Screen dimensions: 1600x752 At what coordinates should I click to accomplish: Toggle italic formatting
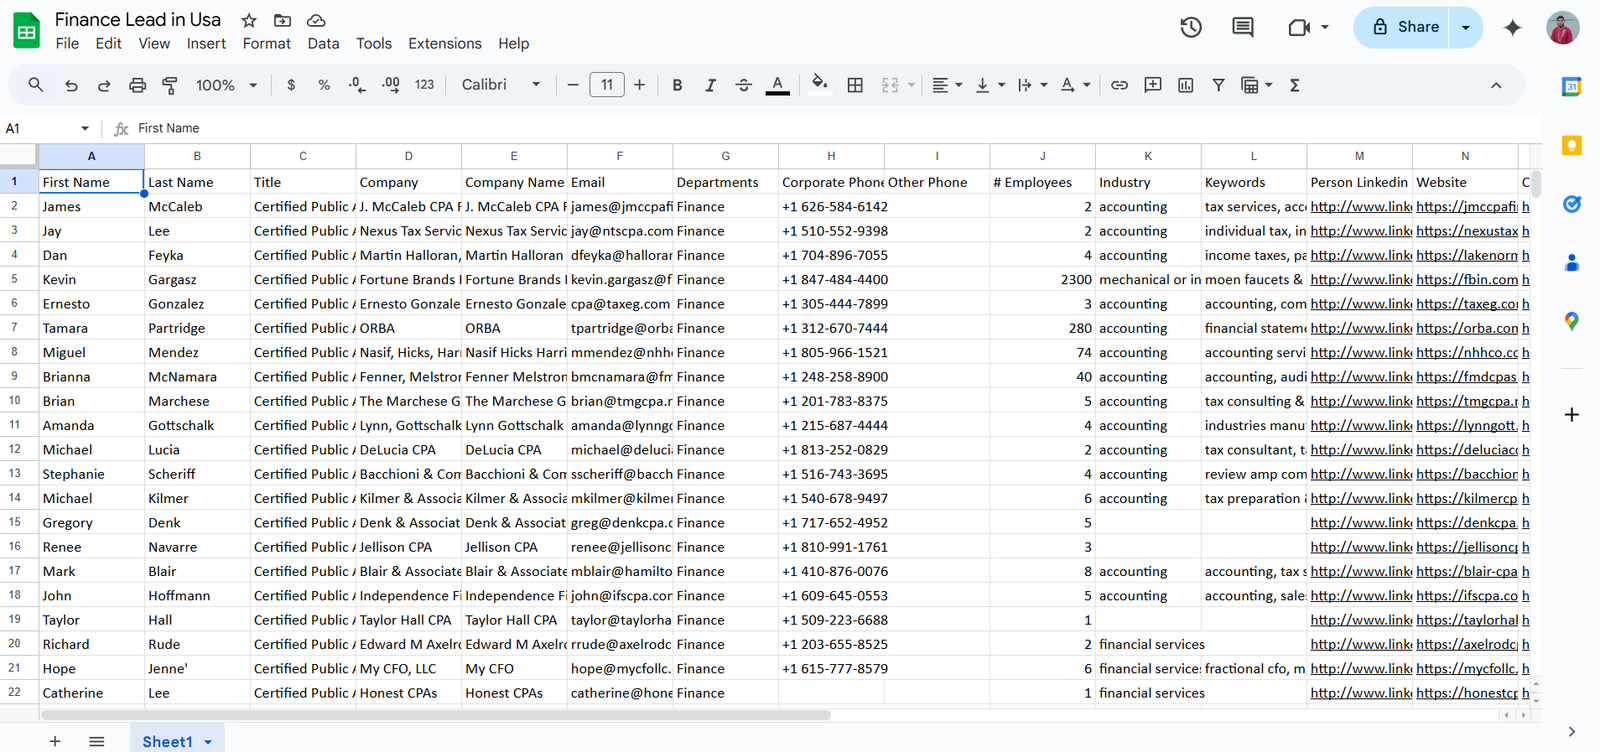tap(710, 85)
